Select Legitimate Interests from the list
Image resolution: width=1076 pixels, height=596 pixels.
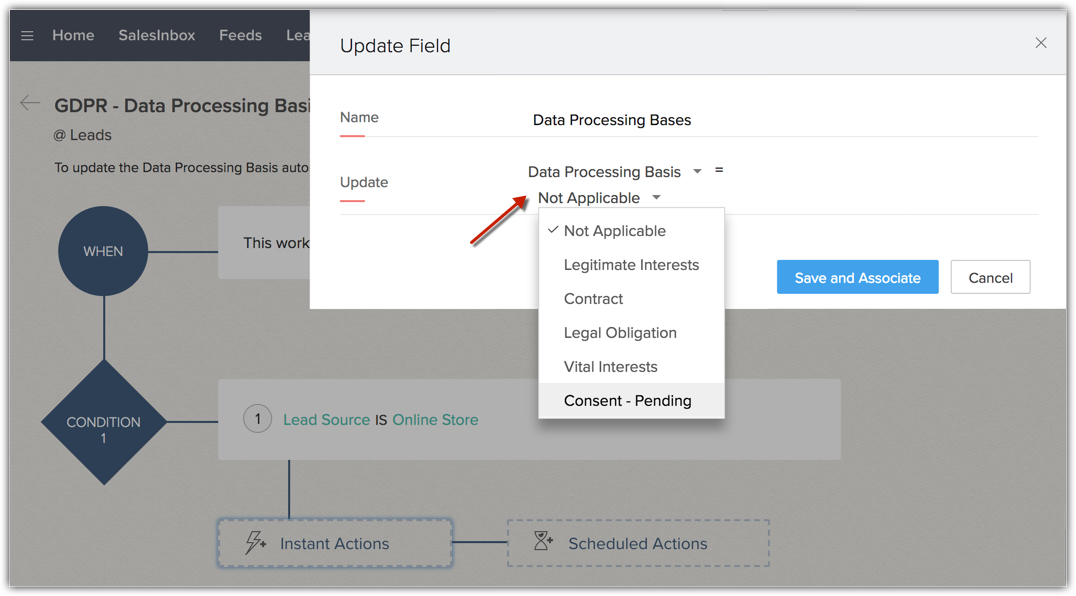[631, 265]
